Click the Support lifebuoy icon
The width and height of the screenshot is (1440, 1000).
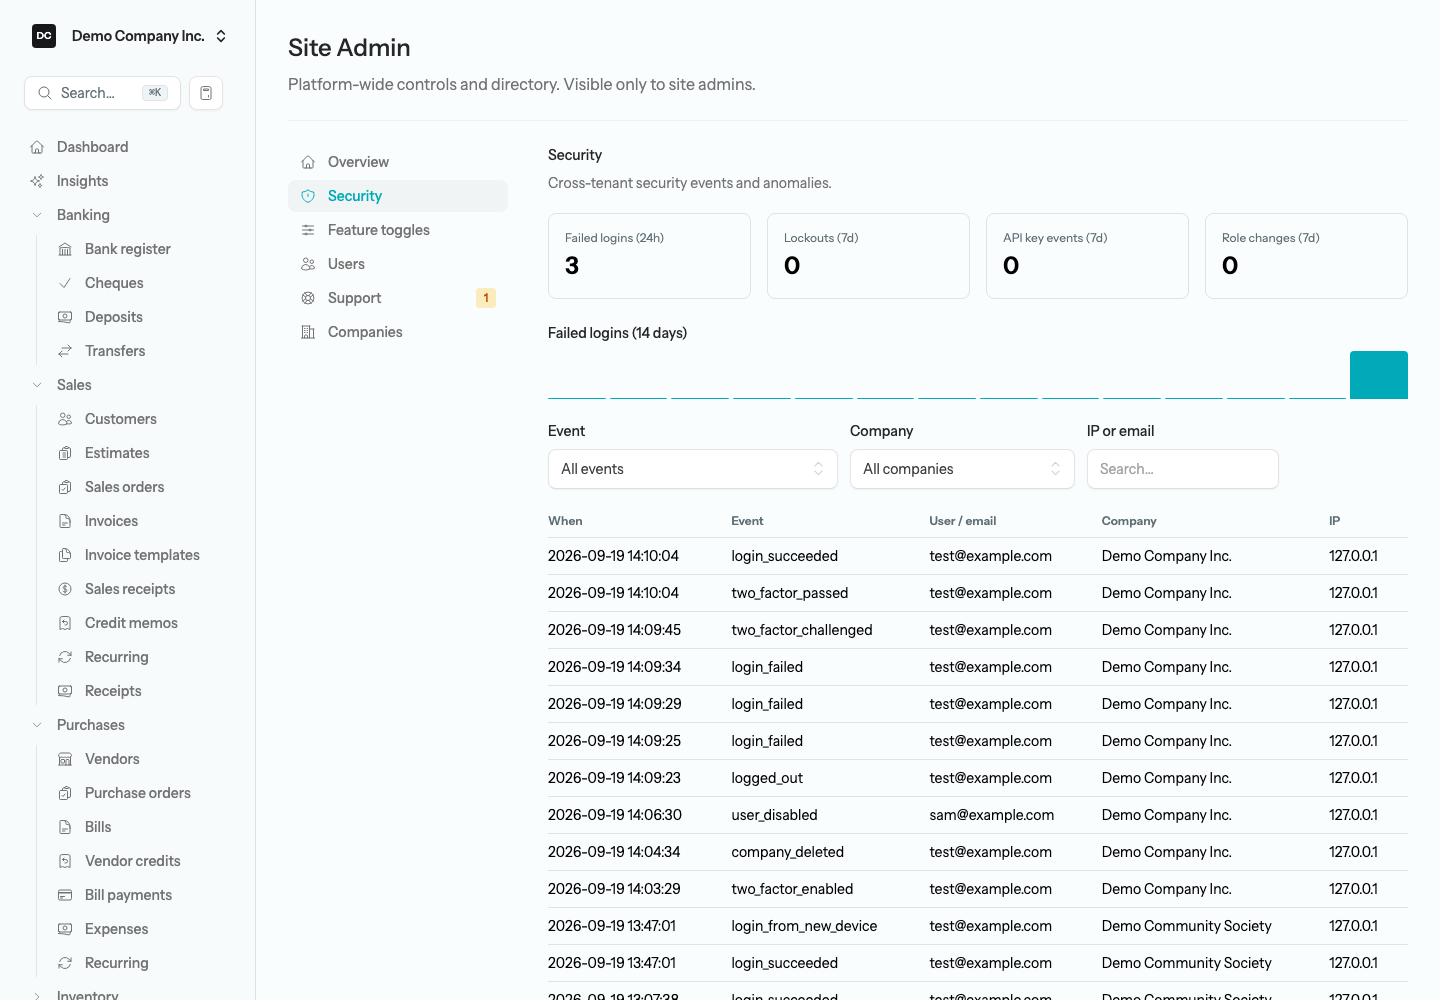pos(308,298)
